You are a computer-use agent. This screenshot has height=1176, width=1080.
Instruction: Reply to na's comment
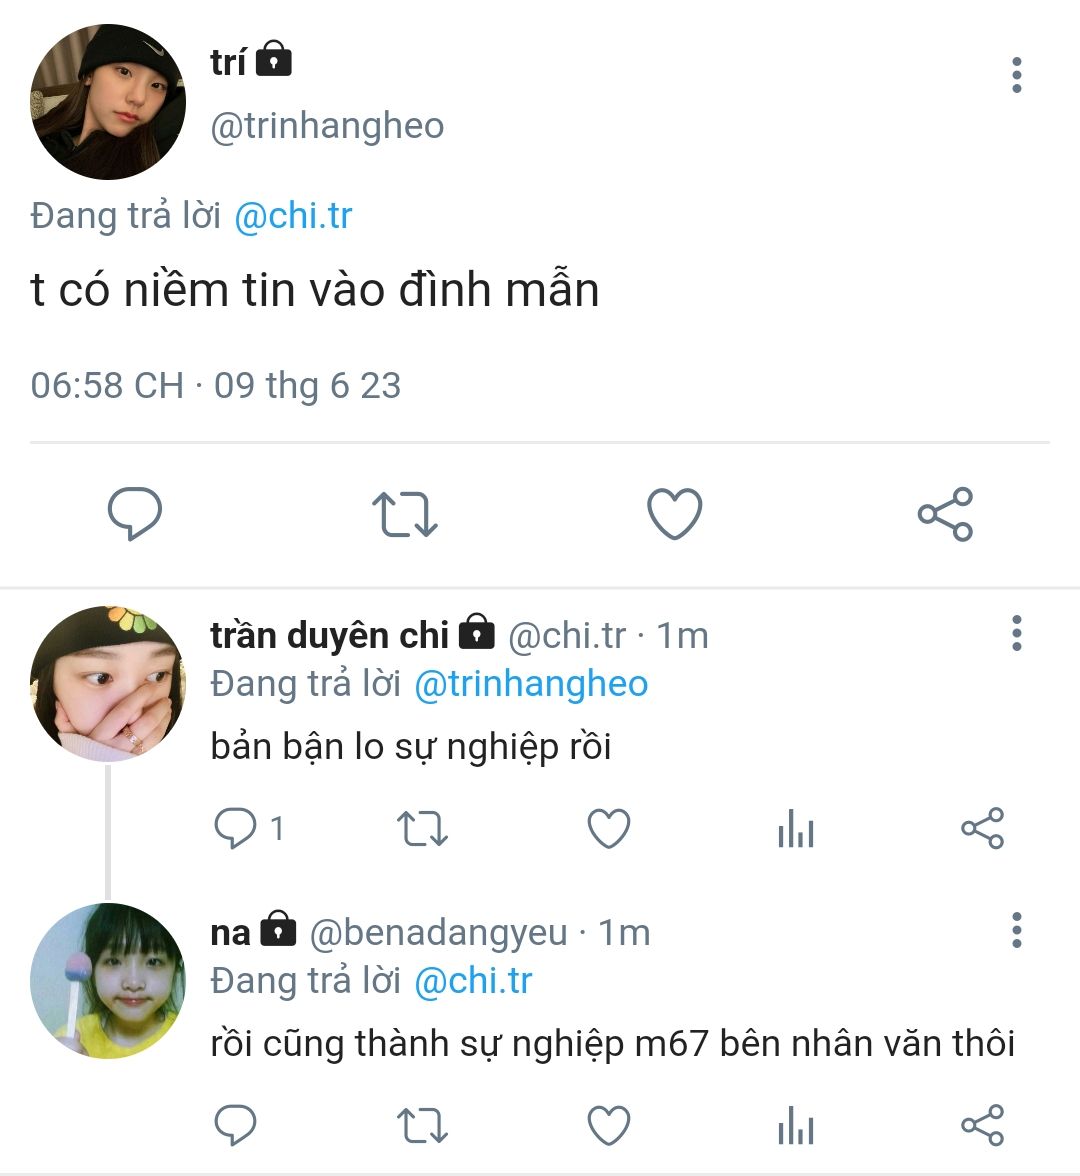point(236,1126)
